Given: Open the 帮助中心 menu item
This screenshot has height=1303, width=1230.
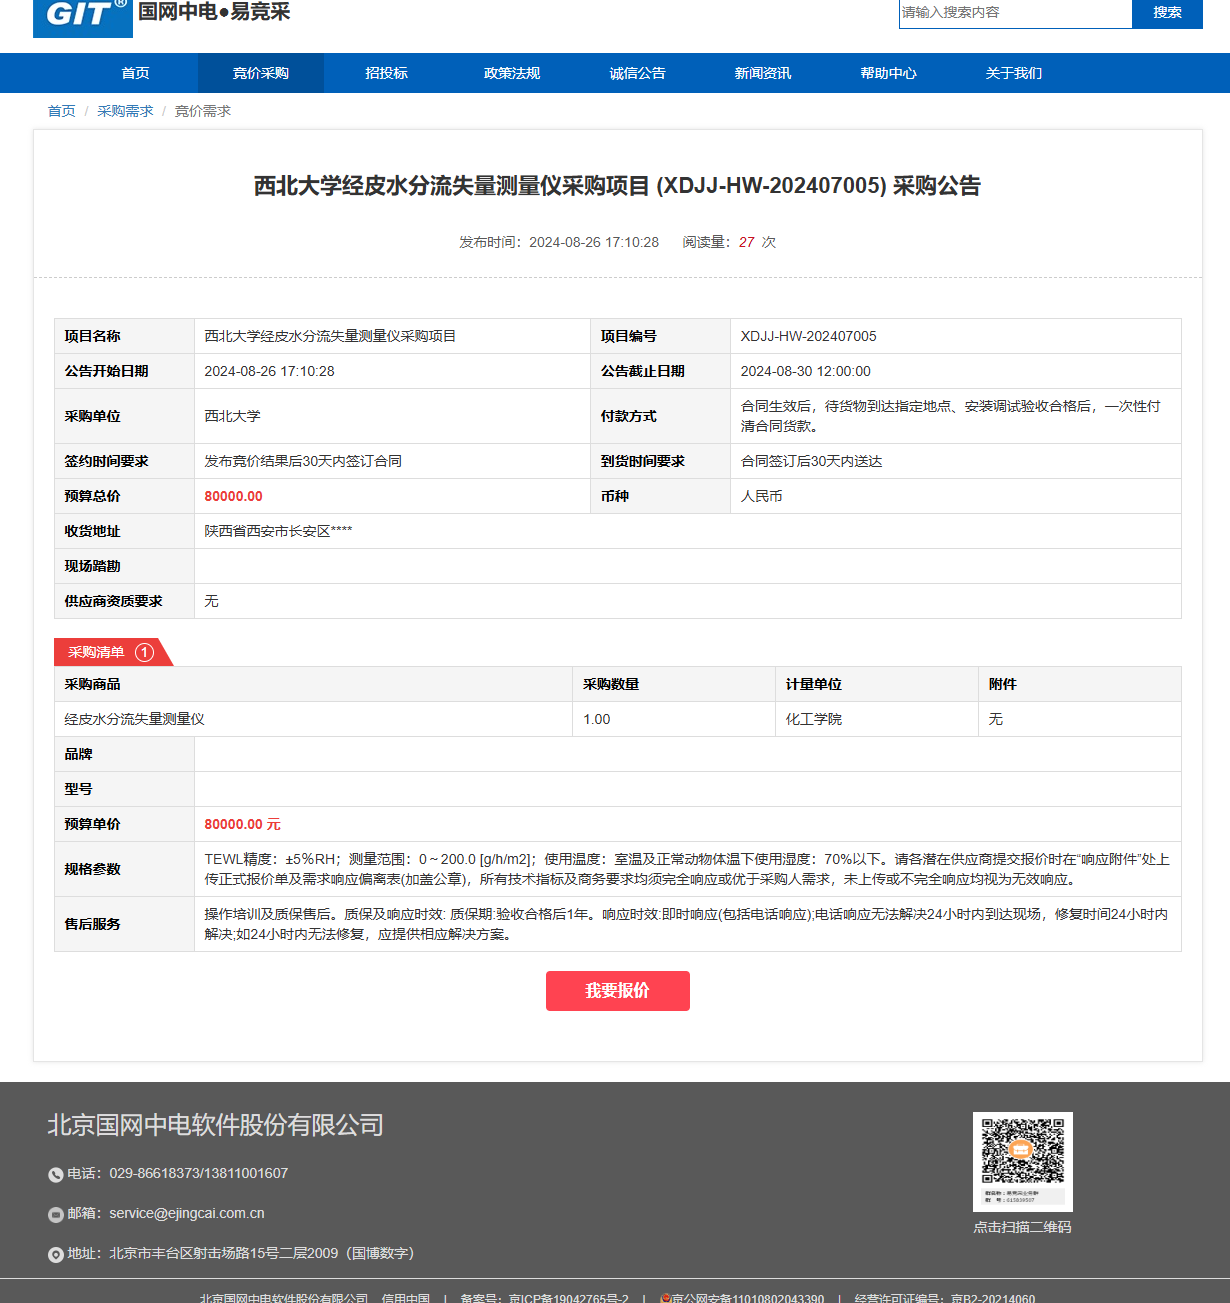Looking at the screenshot, I should (x=888, y=73).
